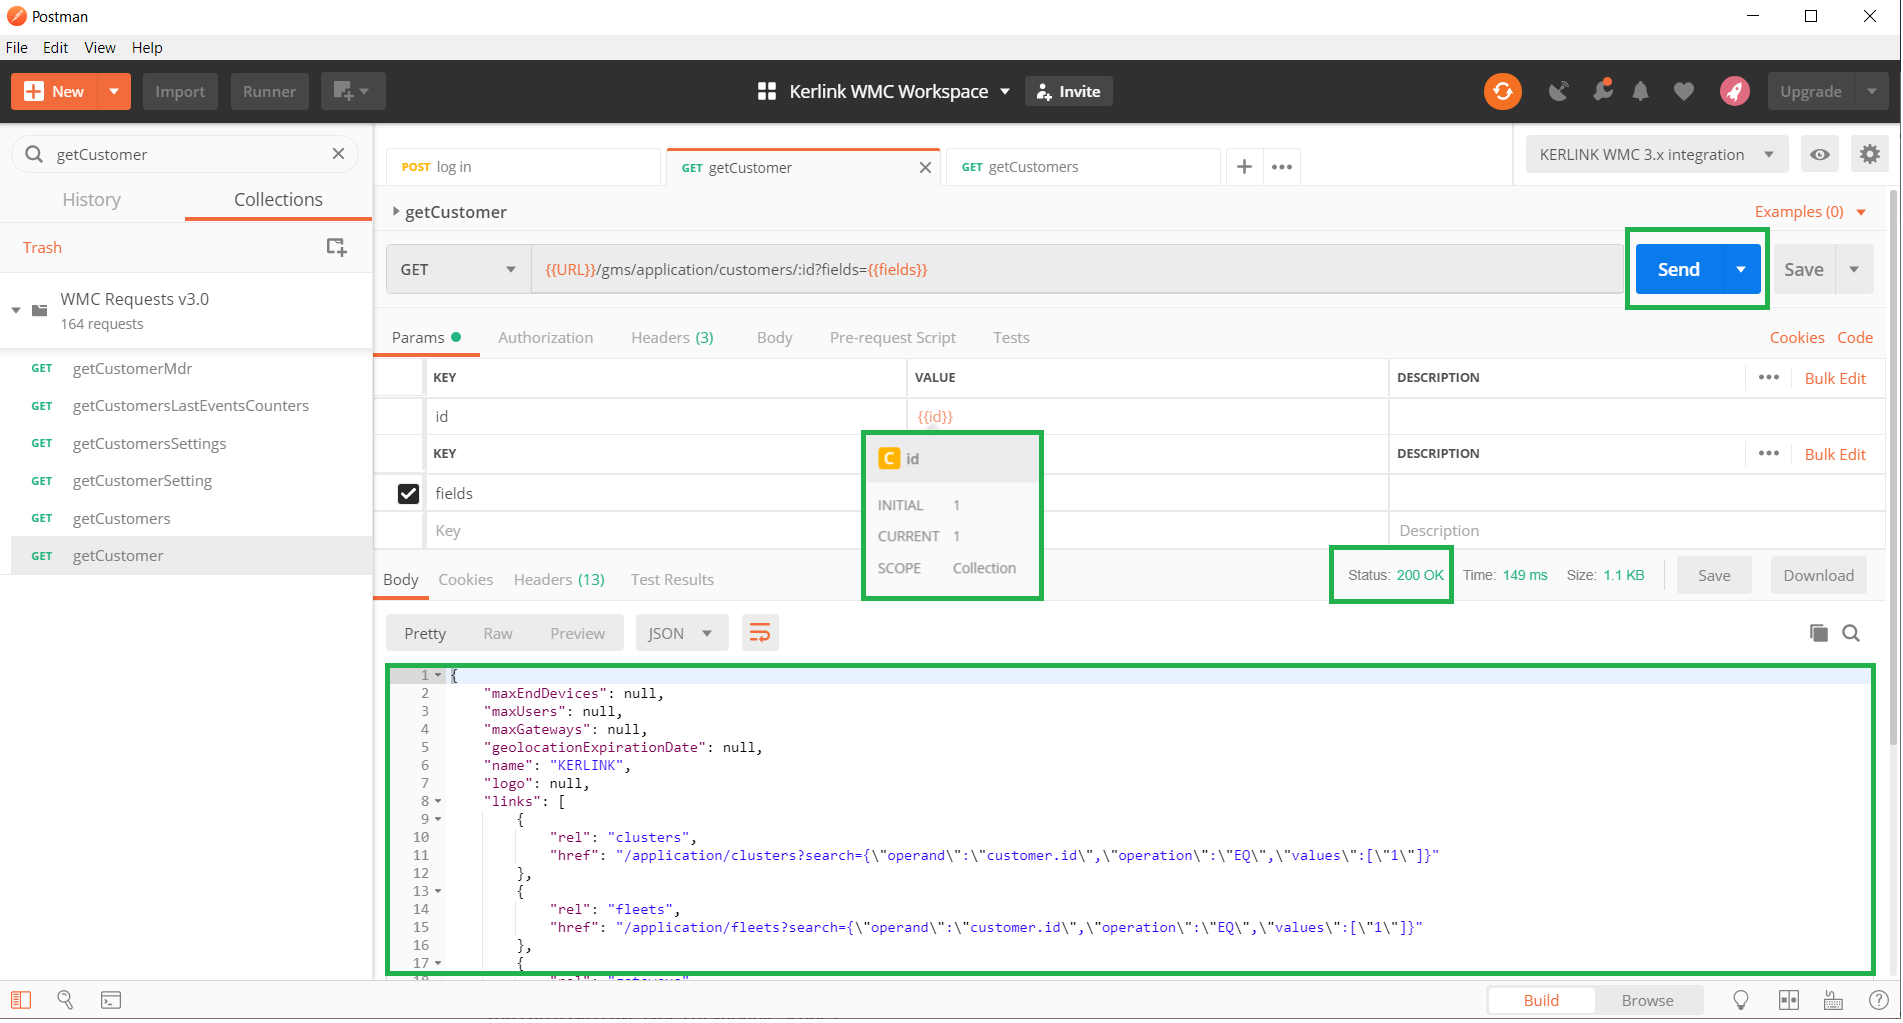1903x1023 pixels.
Task: Search within the response body
Action: click(x=1851, y=633)
